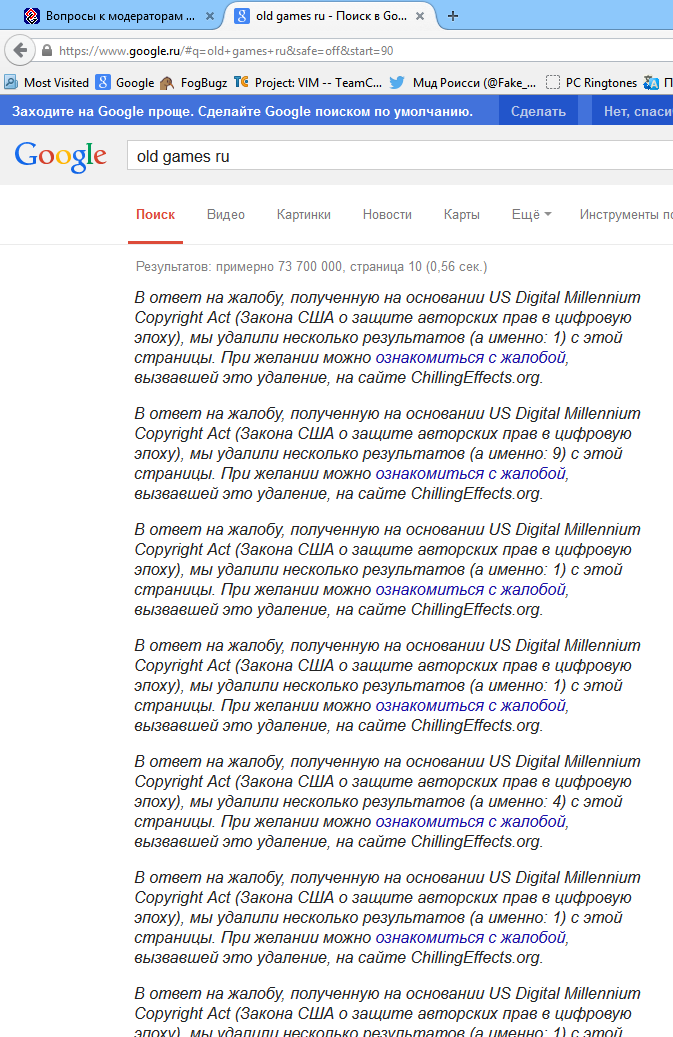Image resolution: width=673 pixels, height=1037 pixels.
Task: Click the search box with 'old games ru'
Action: click(x=400, y=157)
